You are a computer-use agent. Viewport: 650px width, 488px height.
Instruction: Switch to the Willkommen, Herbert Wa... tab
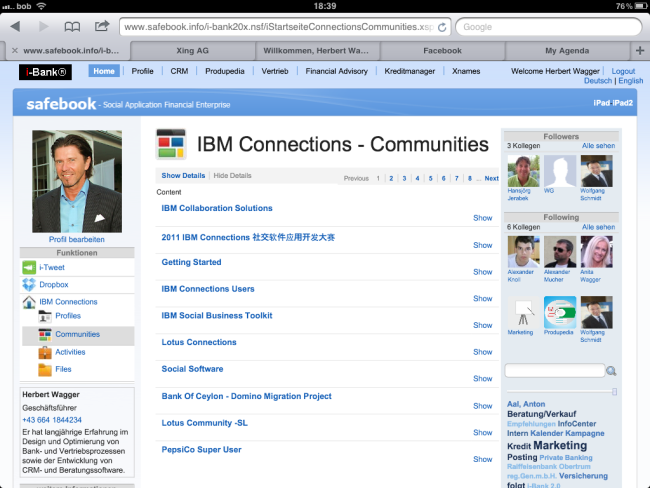point(316,51)
